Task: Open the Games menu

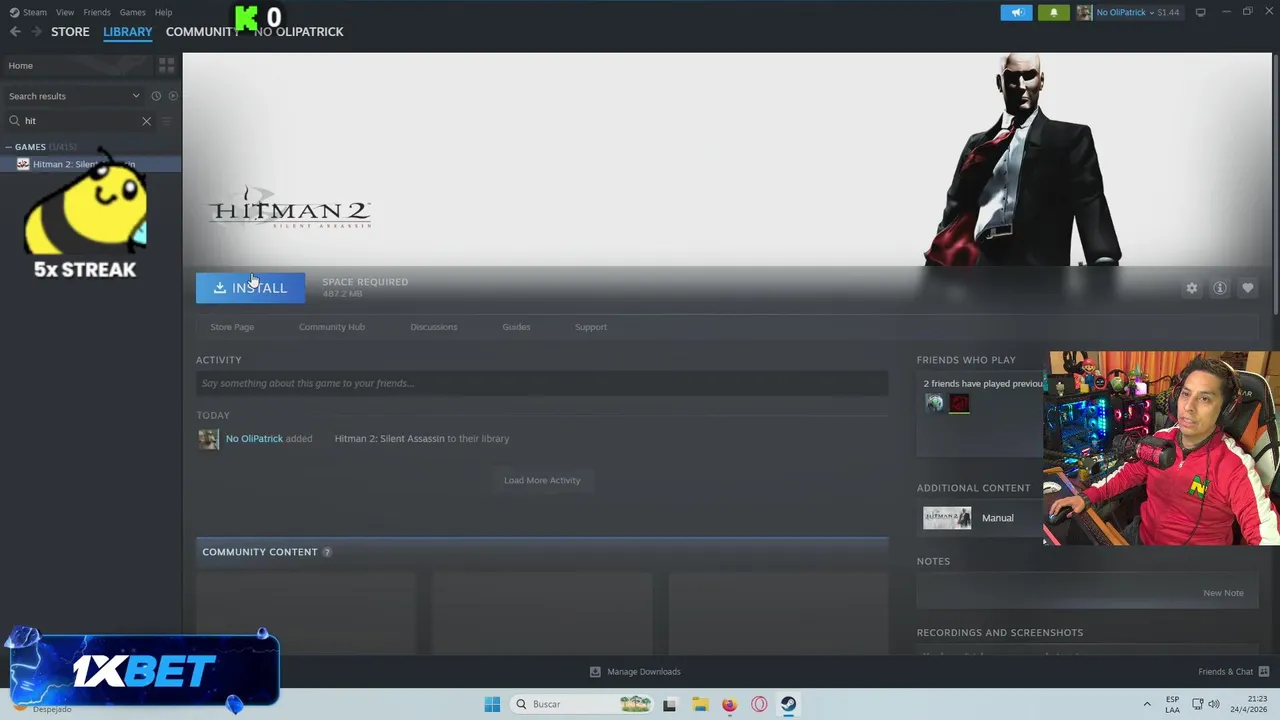Action: click(132, 12)
